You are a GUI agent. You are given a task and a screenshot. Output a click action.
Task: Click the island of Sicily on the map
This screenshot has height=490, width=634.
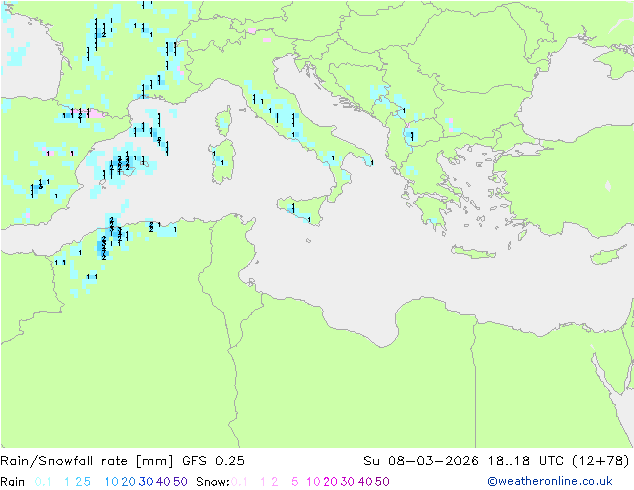pos(302,209)
